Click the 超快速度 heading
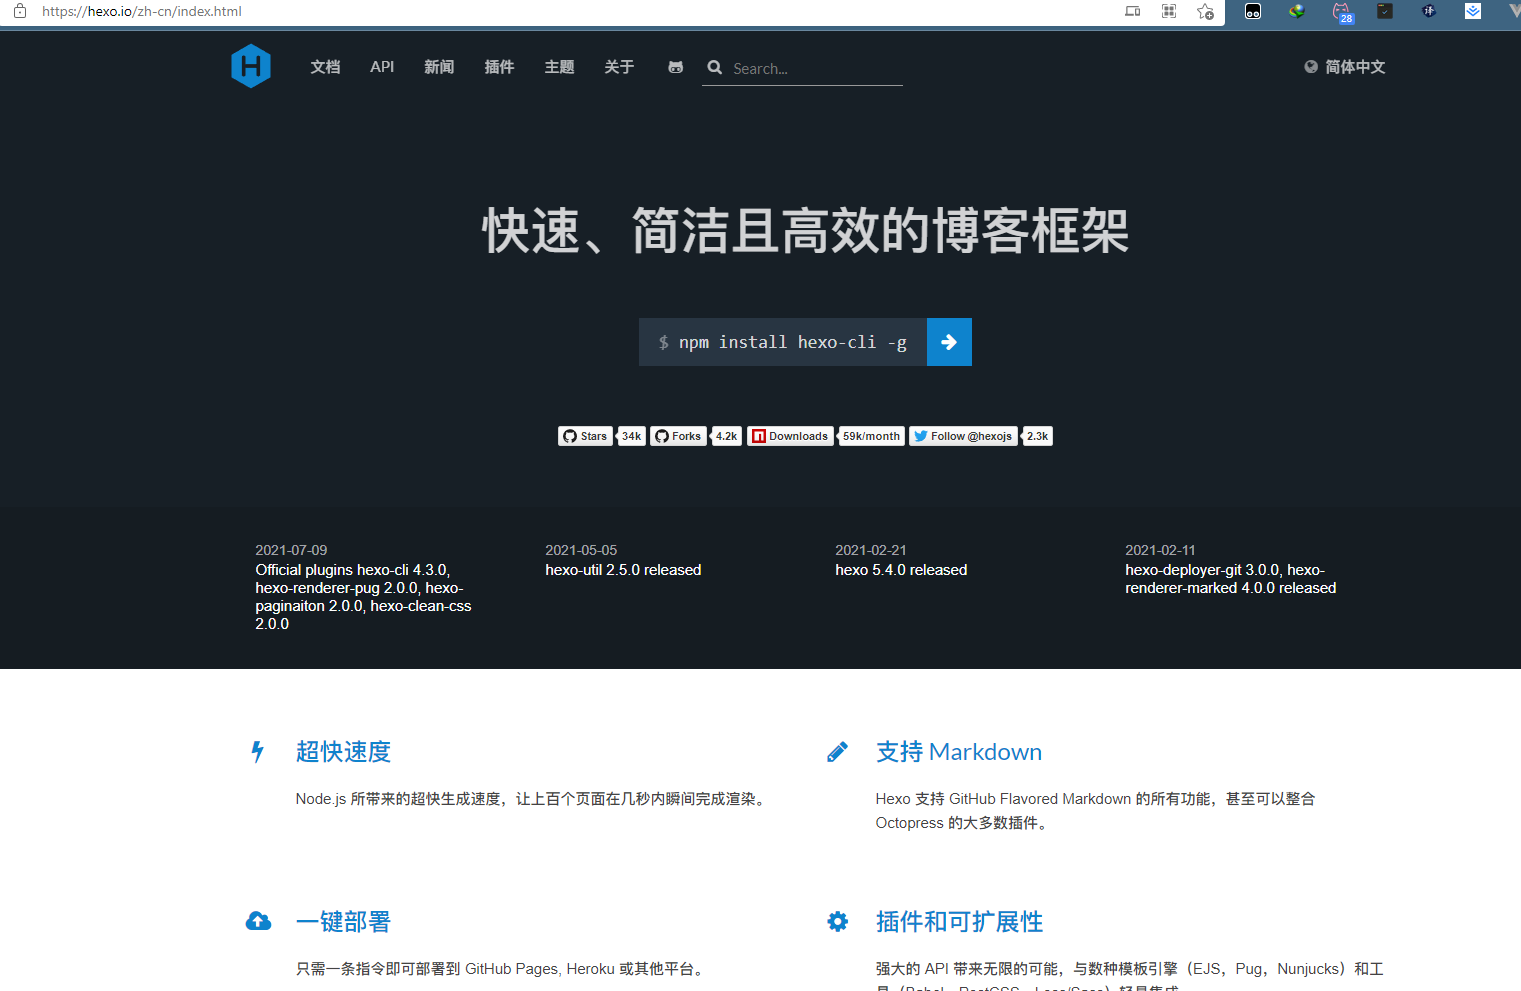 (343, 752)
